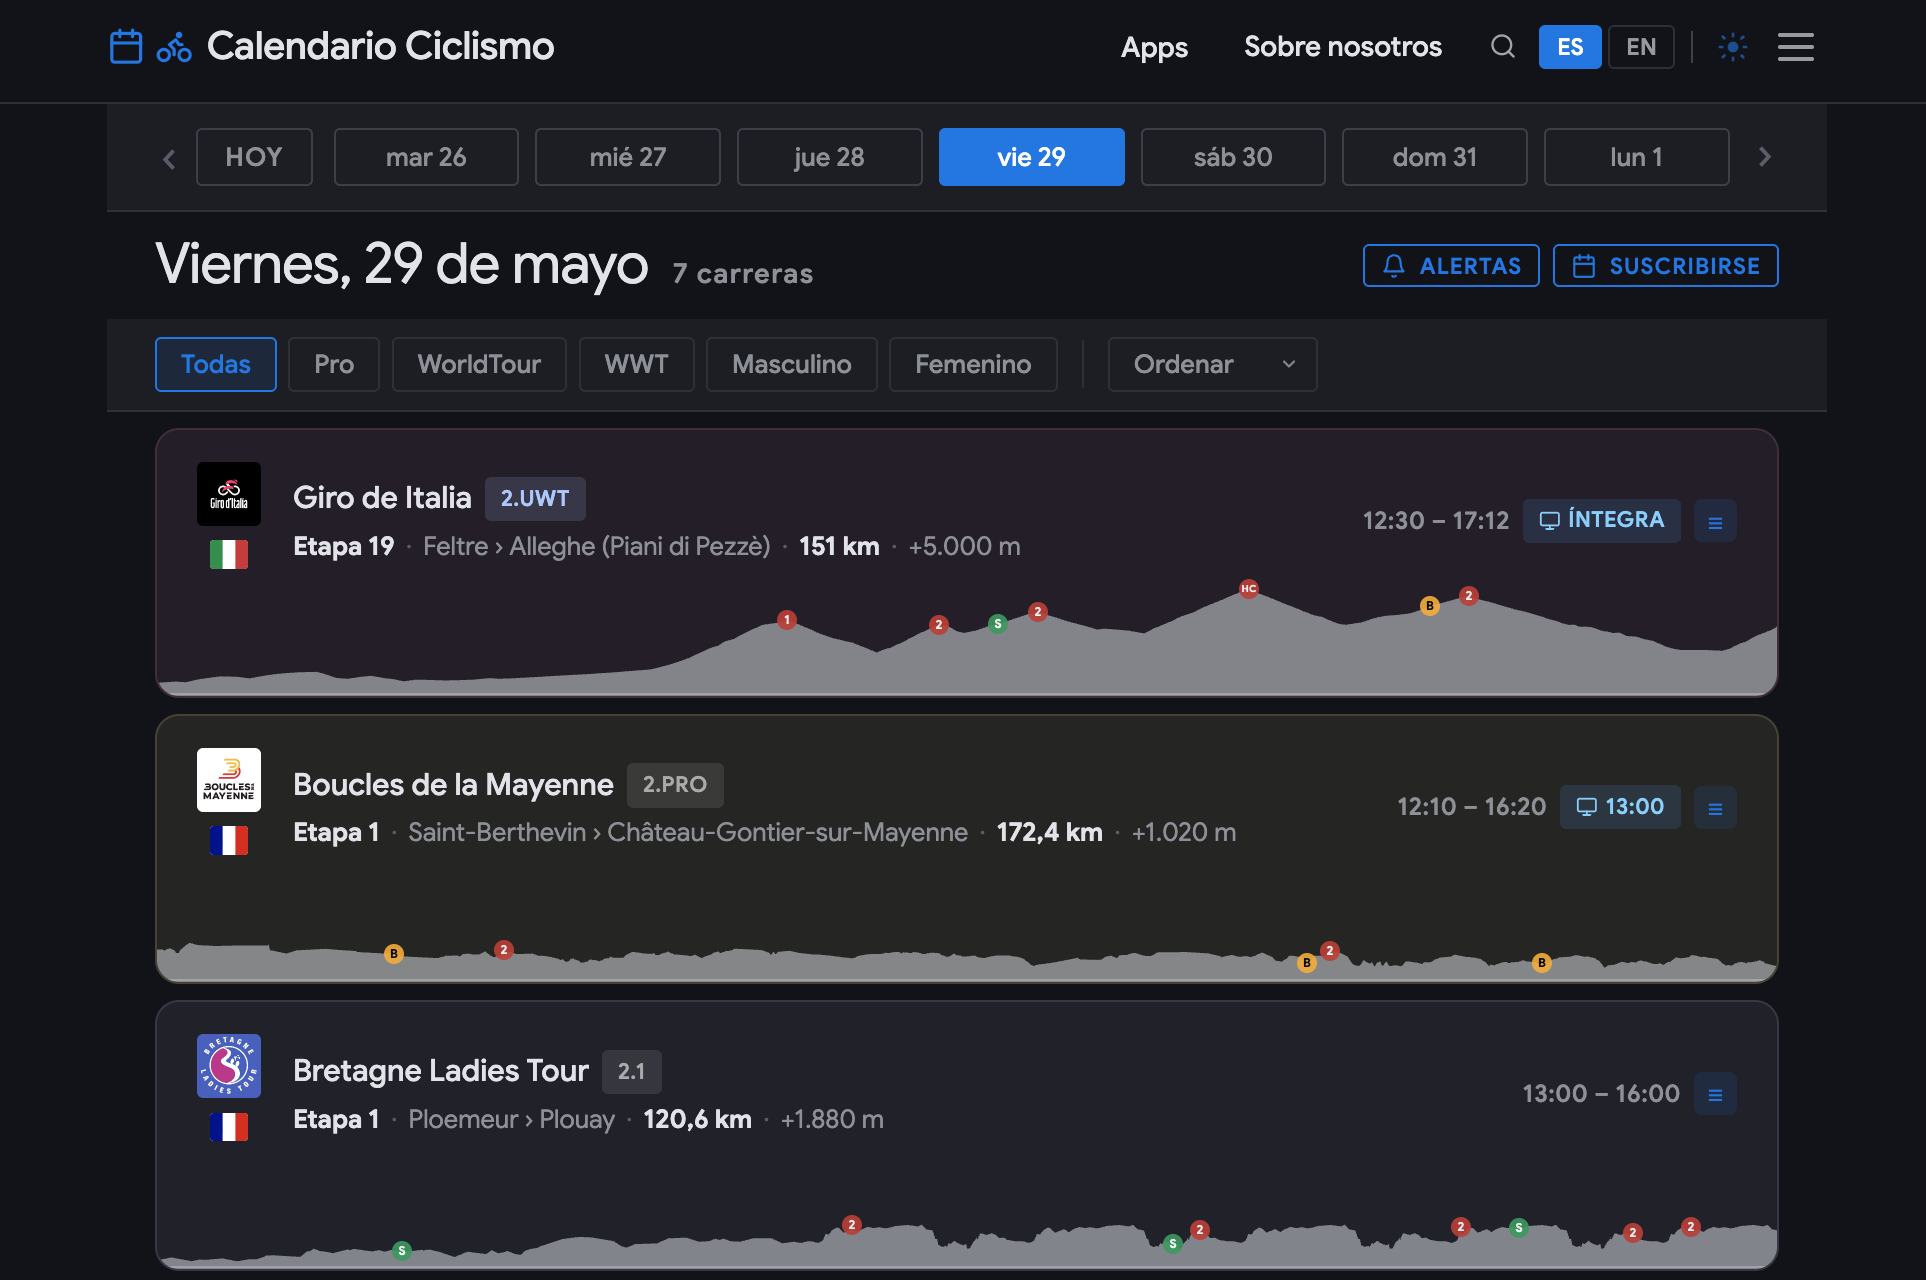Go to next dates with right chevron
The image size is (1926, 1280).
coord(1764,157)
